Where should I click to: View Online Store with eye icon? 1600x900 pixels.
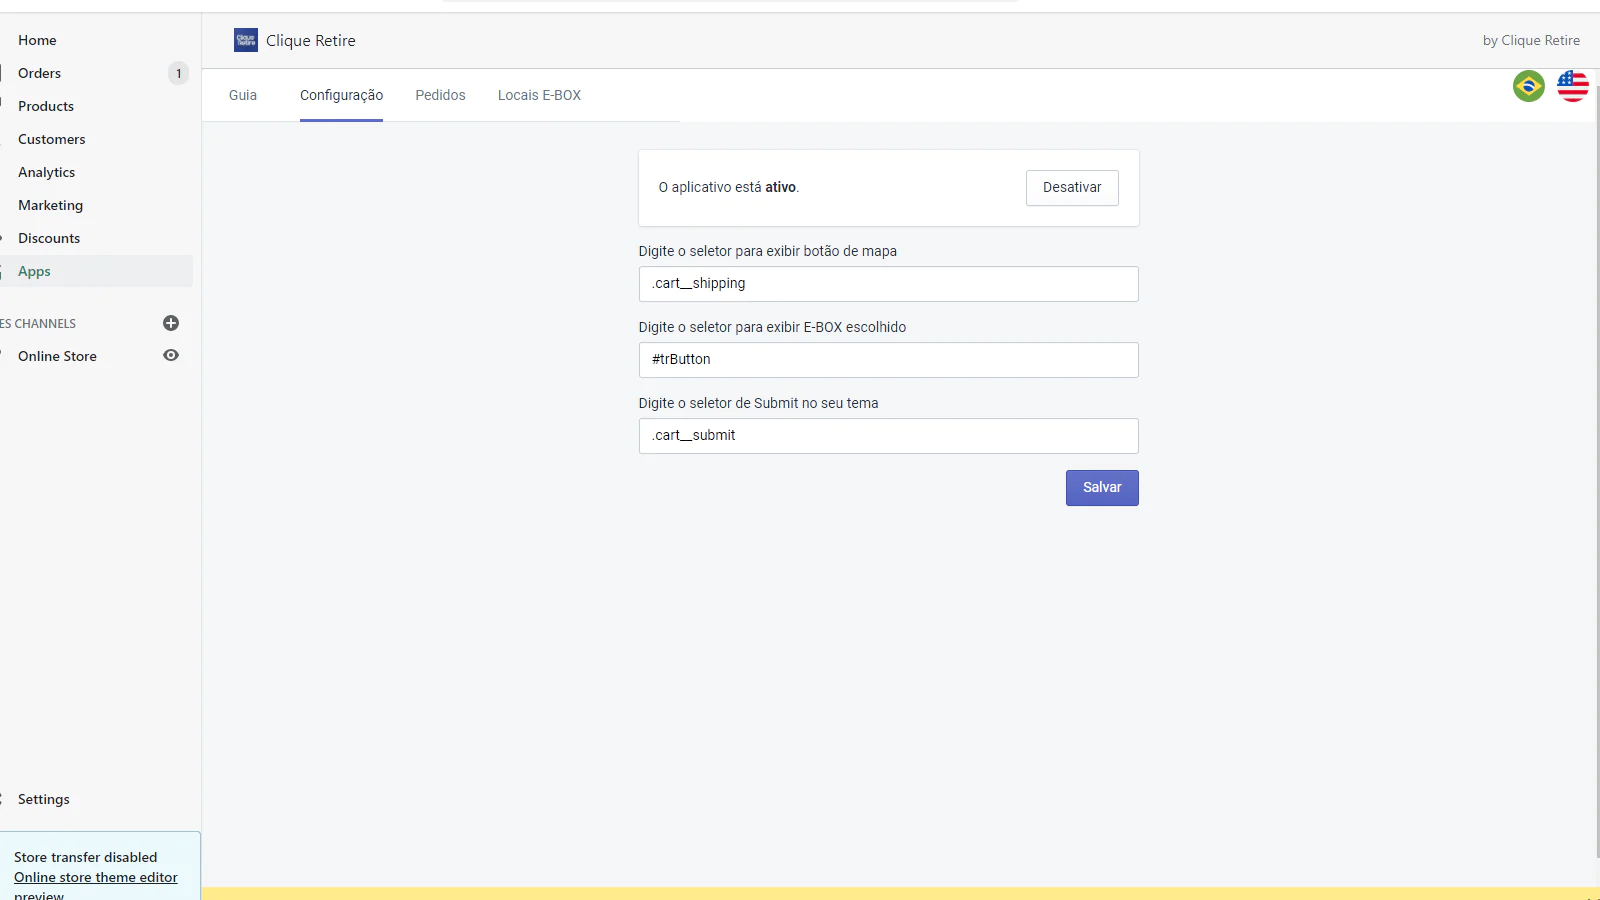[171, 356]
